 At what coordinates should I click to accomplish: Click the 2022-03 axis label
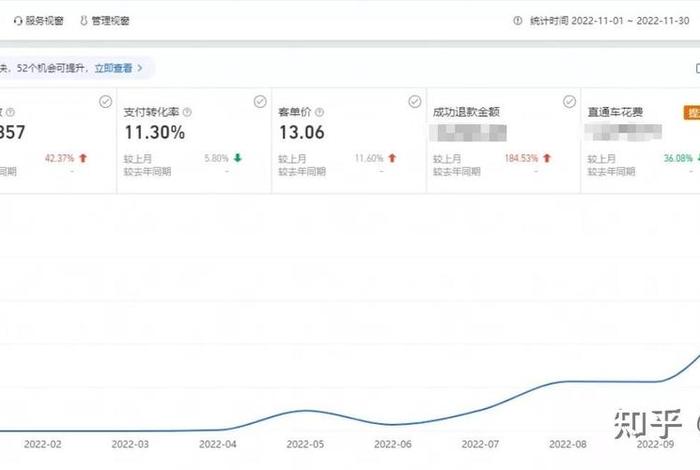(x=130, y=445)
